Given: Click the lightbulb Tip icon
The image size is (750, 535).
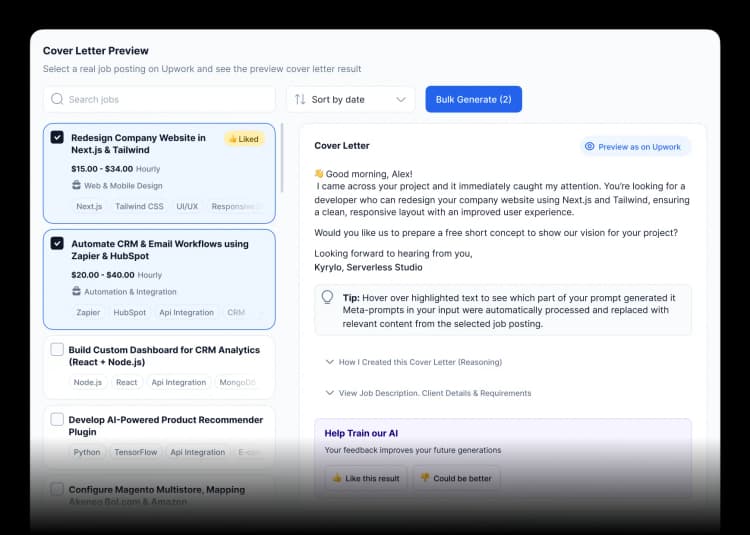Looking at the screenshot, I should point(327,298).
